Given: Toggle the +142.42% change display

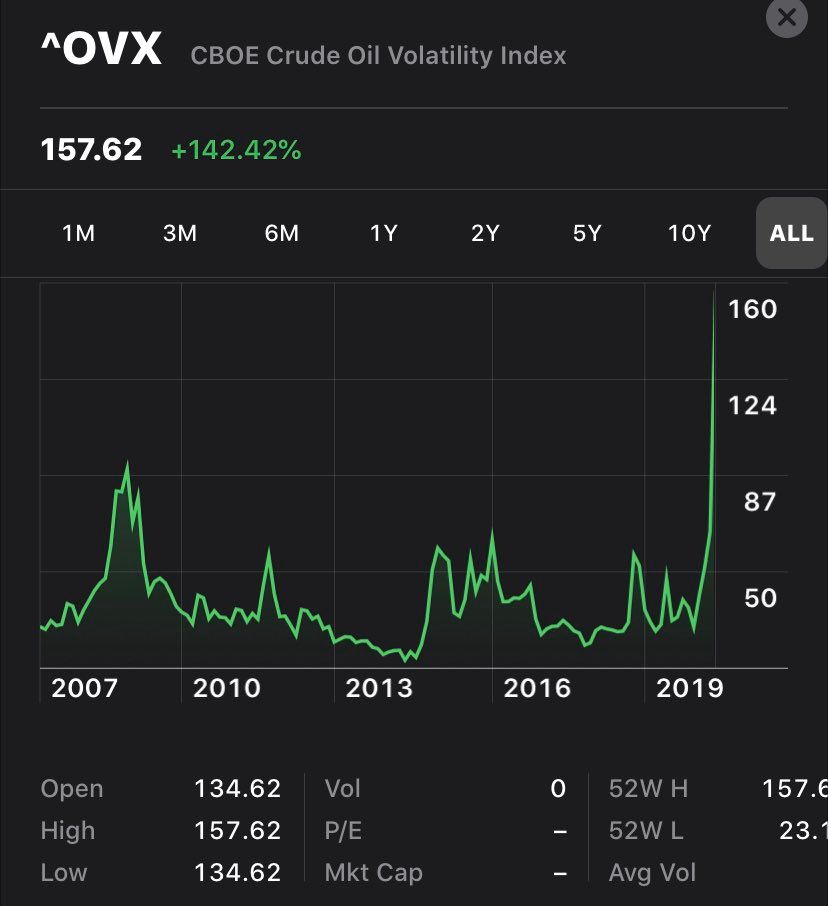Looking at the screenshot, I should [x=236, y=150].
